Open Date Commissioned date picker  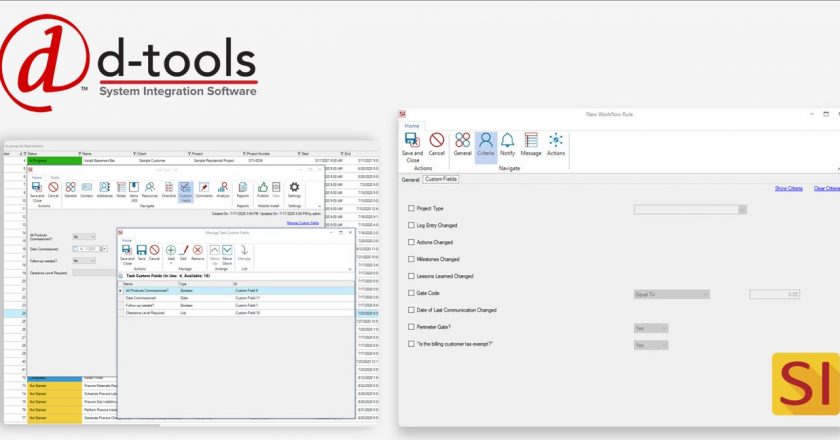[90, 249]
